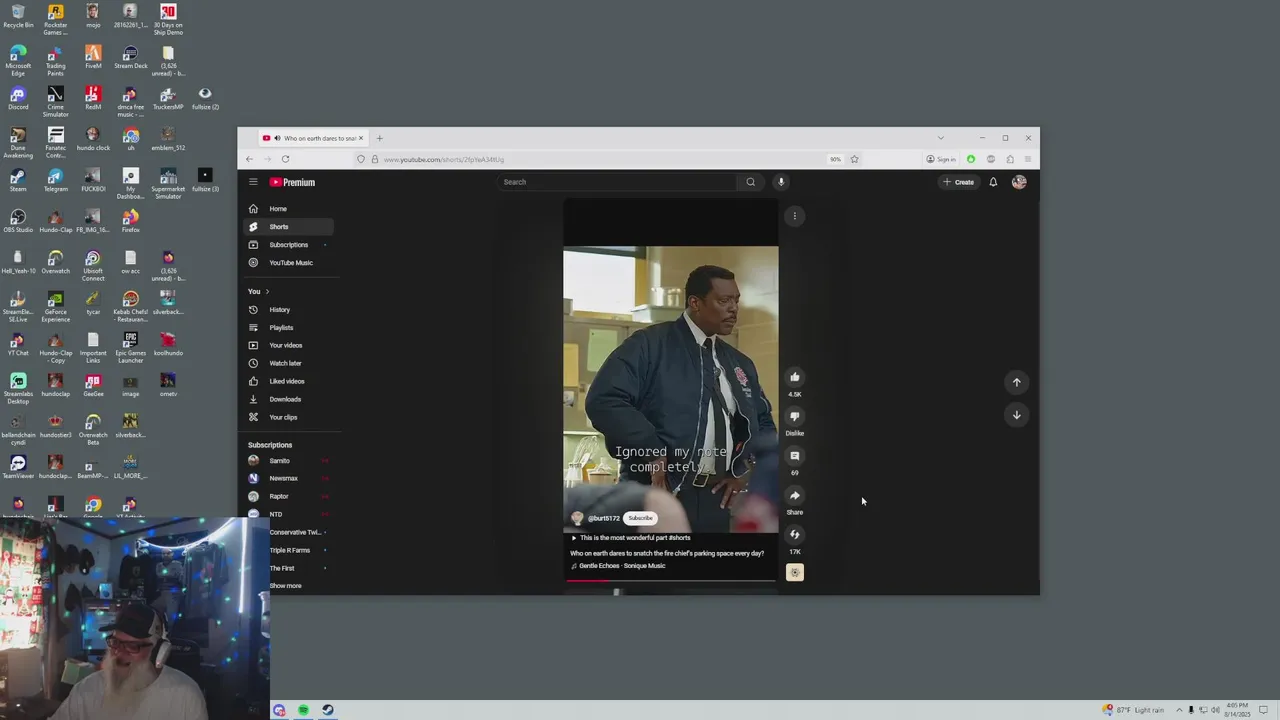Open the Samito subscription channel
The width and height of the screenshot is (1280, 720).
tap(290, 461)
